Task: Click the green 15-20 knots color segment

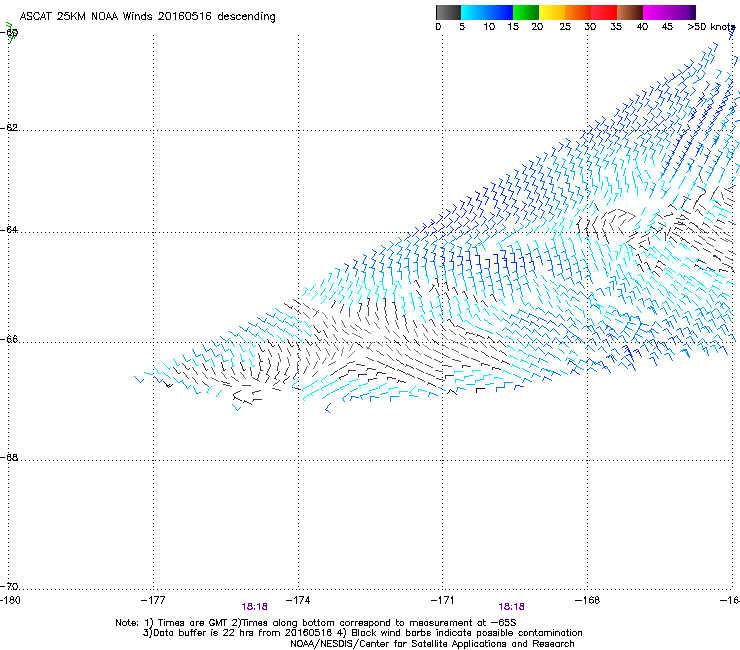Action: click(x=526, y=12)
